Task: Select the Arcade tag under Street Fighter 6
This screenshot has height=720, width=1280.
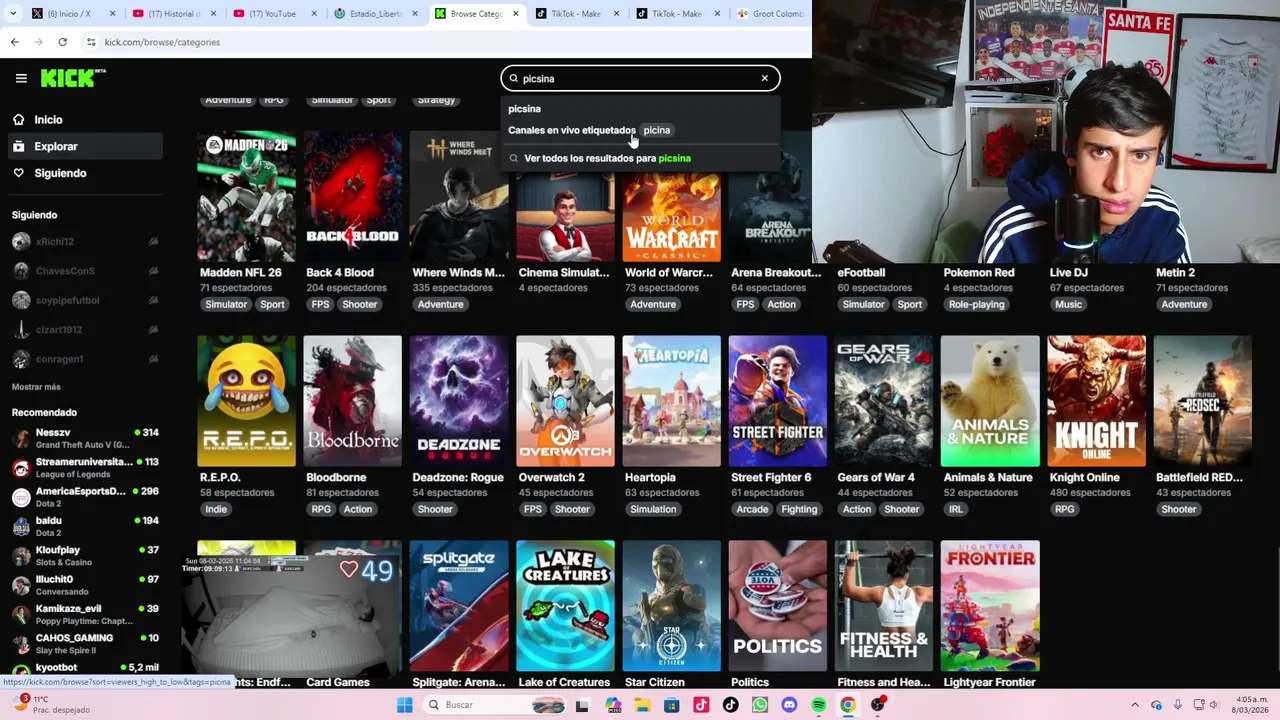Action: coord(752,509)
